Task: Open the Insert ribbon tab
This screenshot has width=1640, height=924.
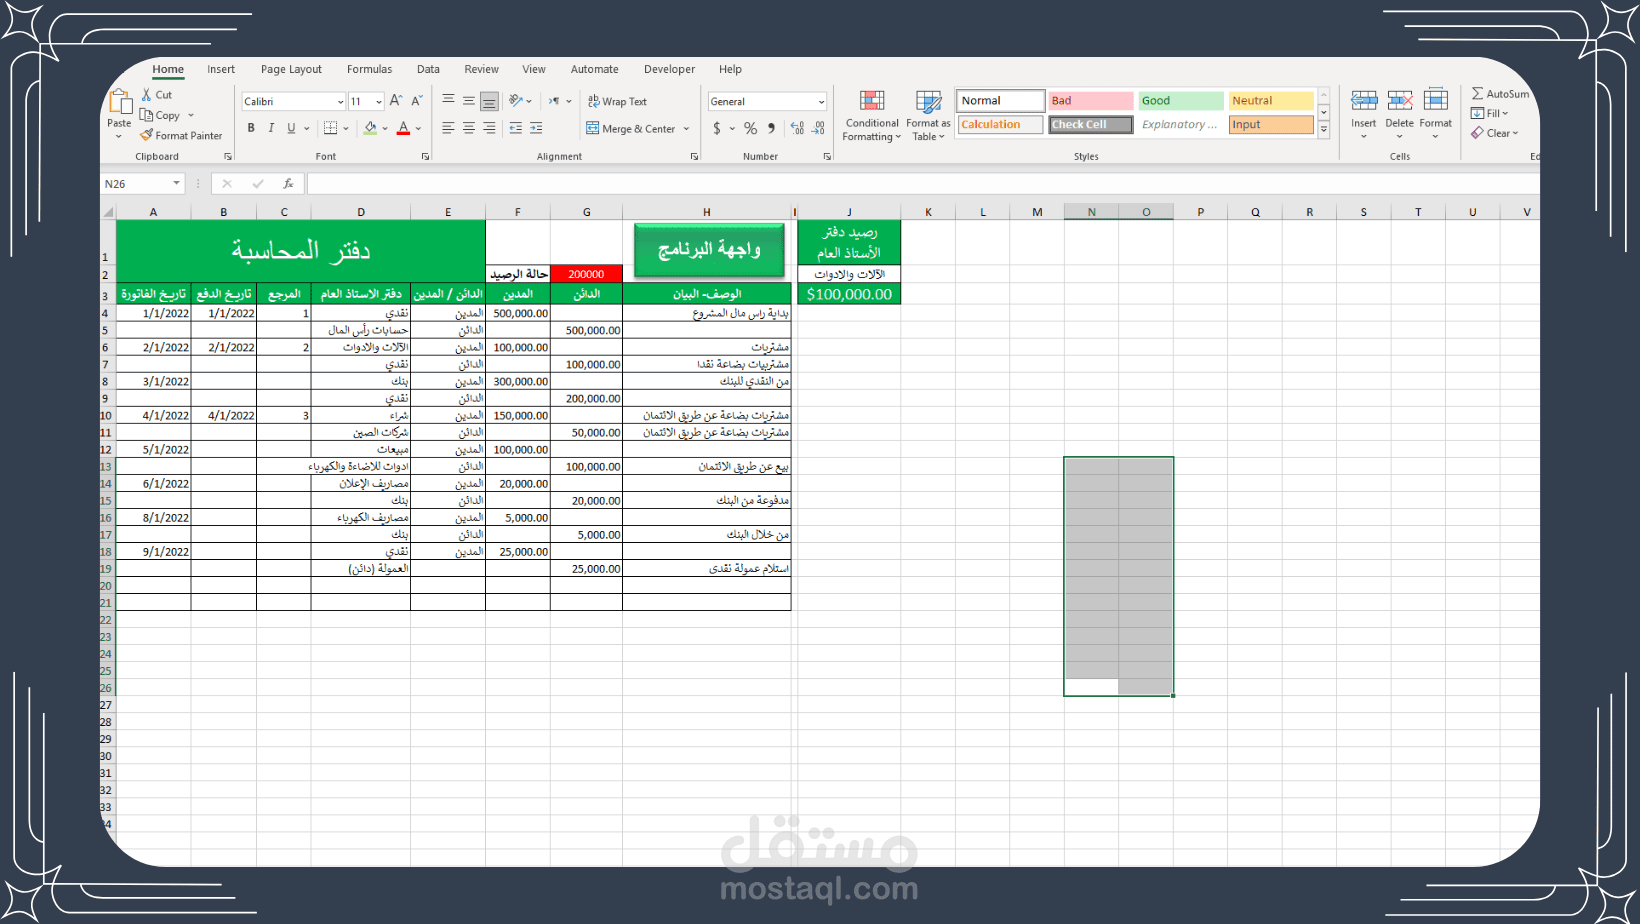Action: click(221, 69)
